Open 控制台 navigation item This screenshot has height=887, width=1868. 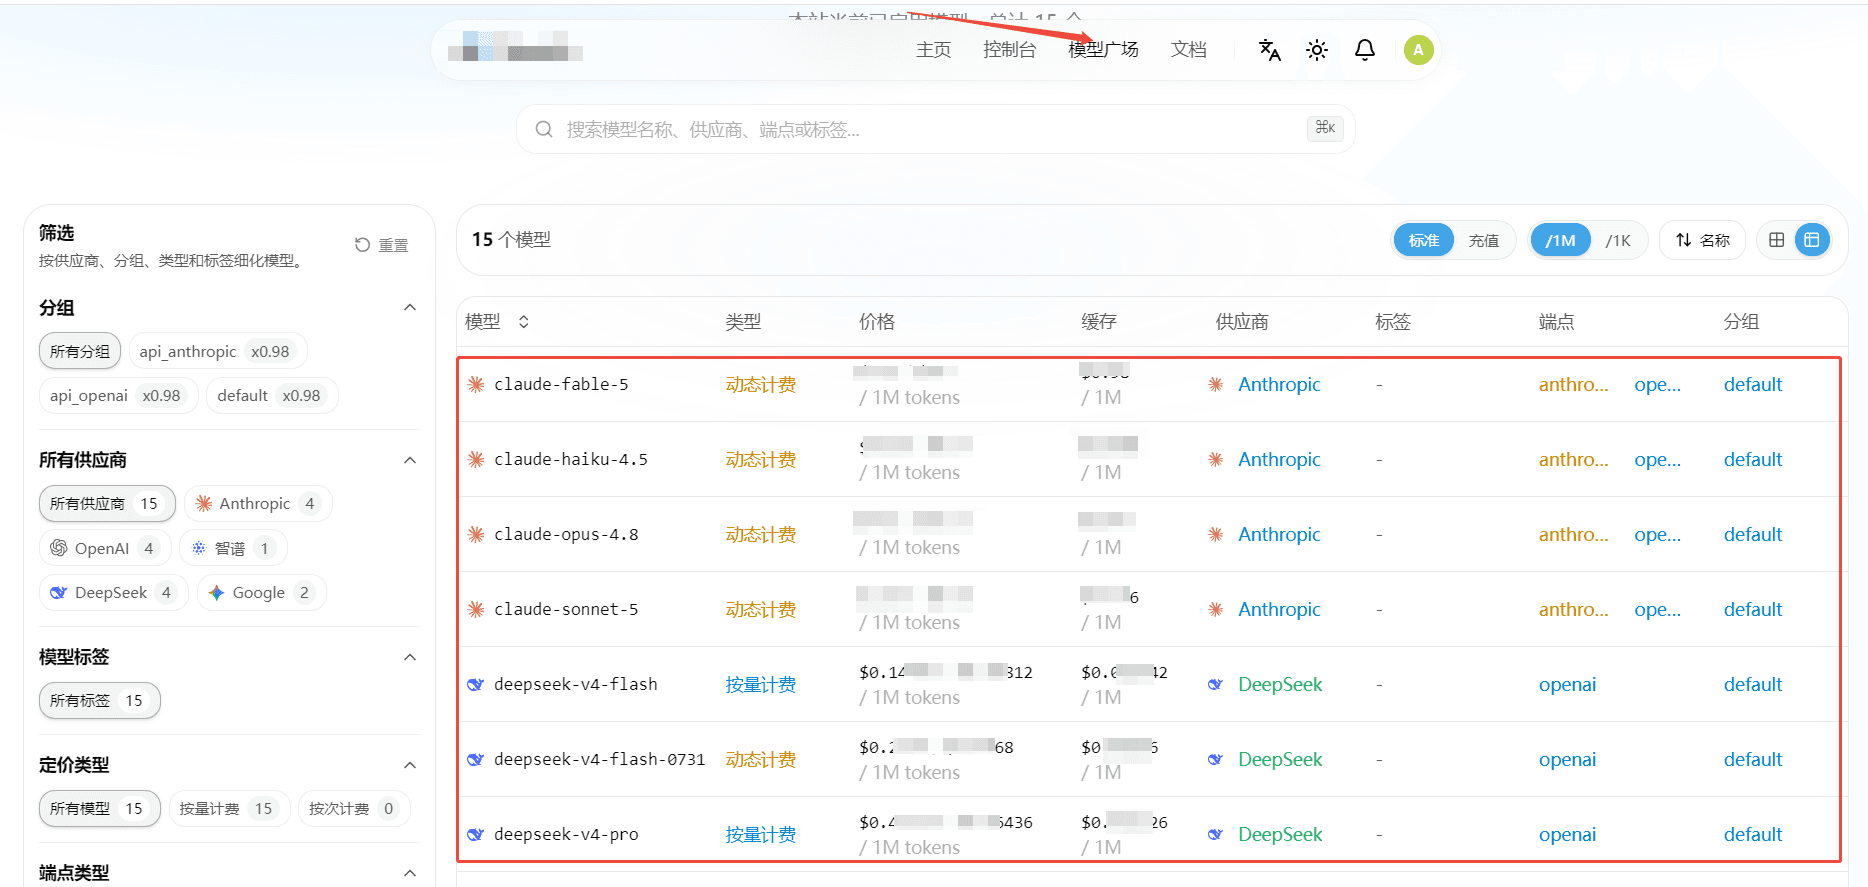click(x=1009, y=50)
